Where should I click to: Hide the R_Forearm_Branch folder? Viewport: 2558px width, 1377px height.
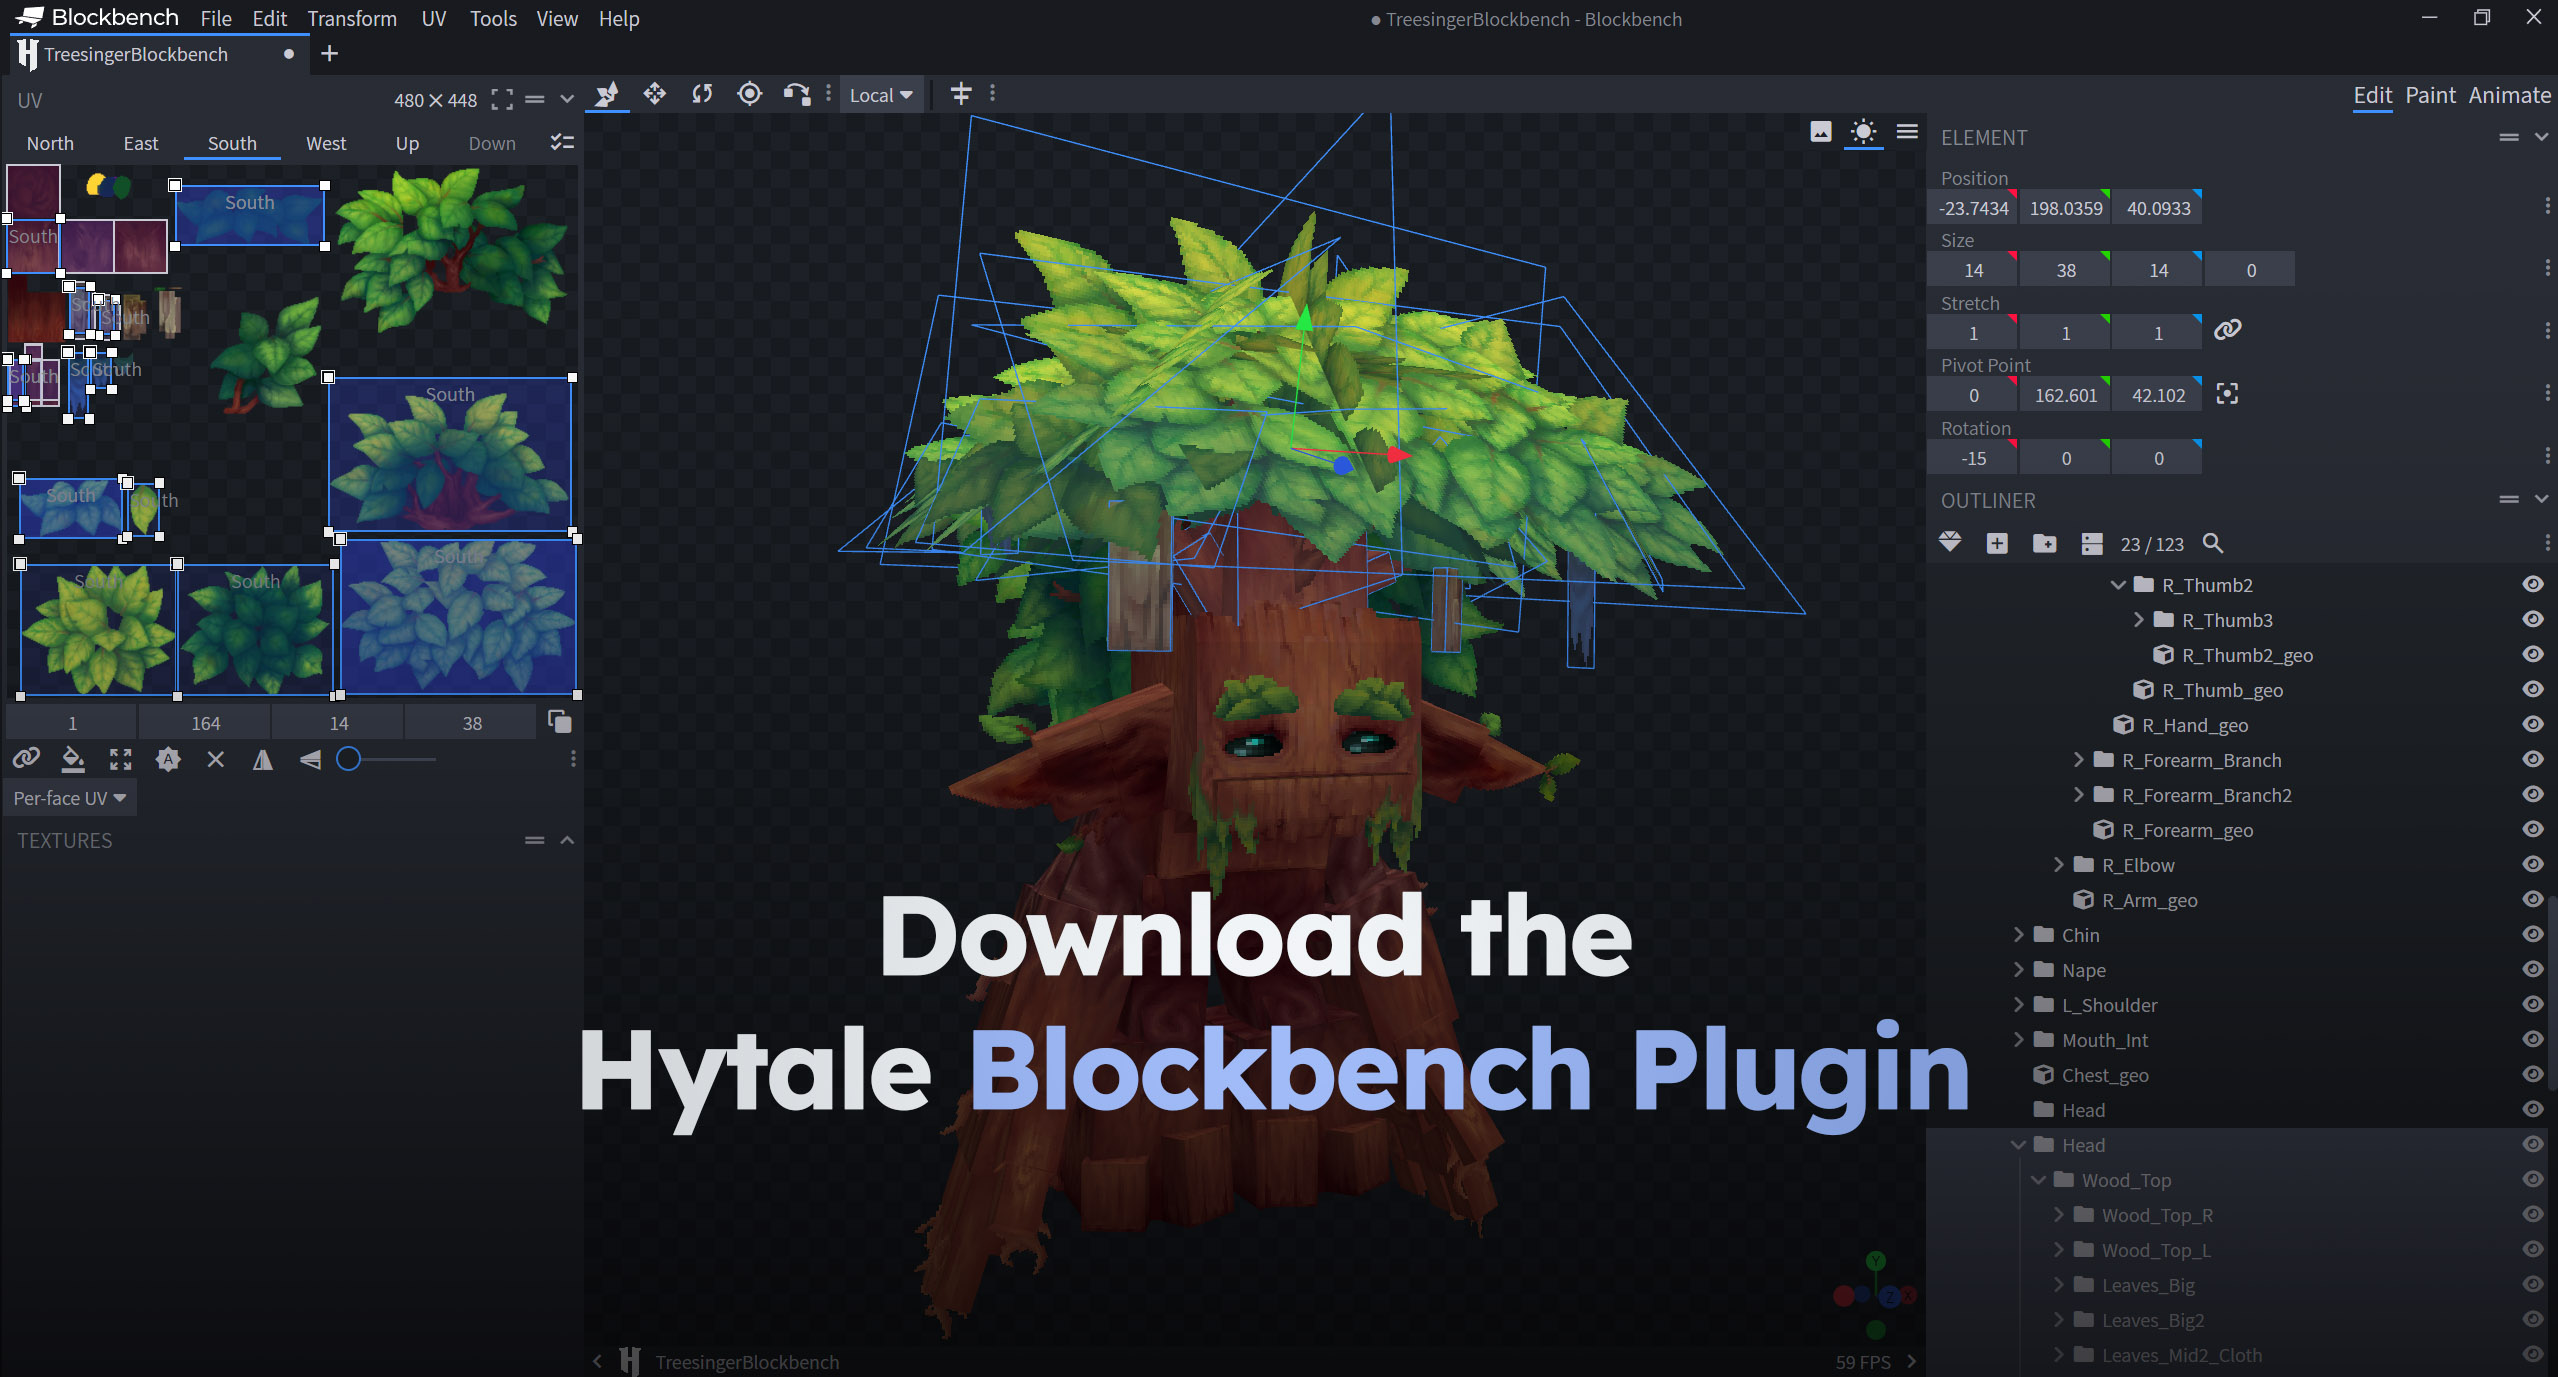[2531, 760]
